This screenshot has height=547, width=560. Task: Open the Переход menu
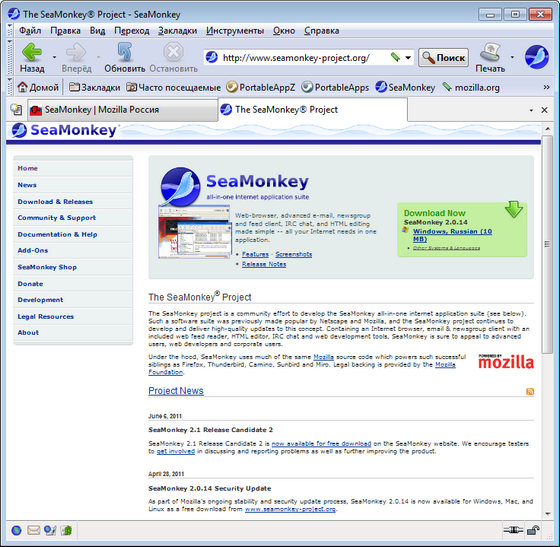[132, 31]
